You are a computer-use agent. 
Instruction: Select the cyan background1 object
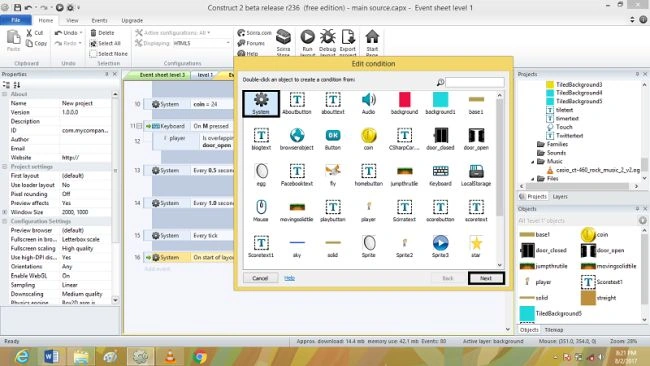440,104
